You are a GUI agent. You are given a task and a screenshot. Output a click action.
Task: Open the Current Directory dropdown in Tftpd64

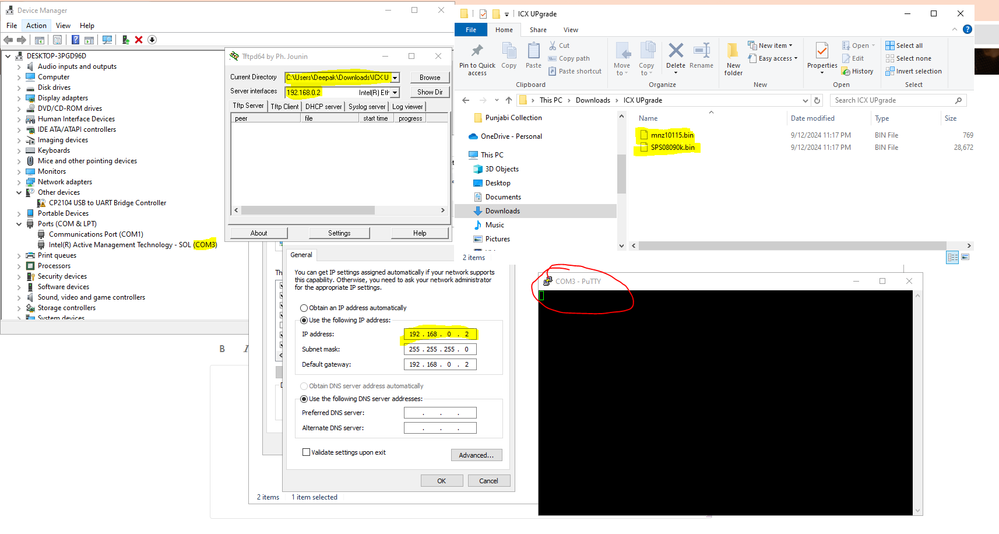click(395, 77)
